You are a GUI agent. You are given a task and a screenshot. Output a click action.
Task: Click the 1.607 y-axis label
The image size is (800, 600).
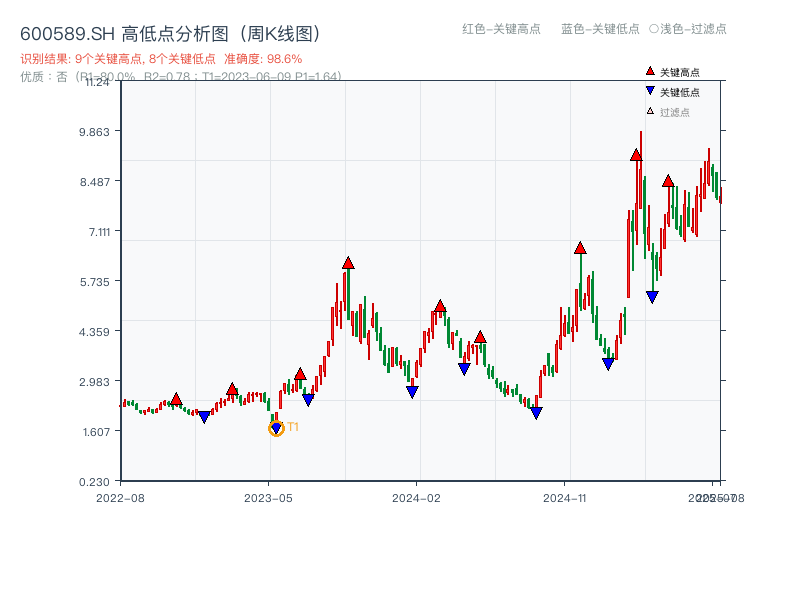[96, 432]
